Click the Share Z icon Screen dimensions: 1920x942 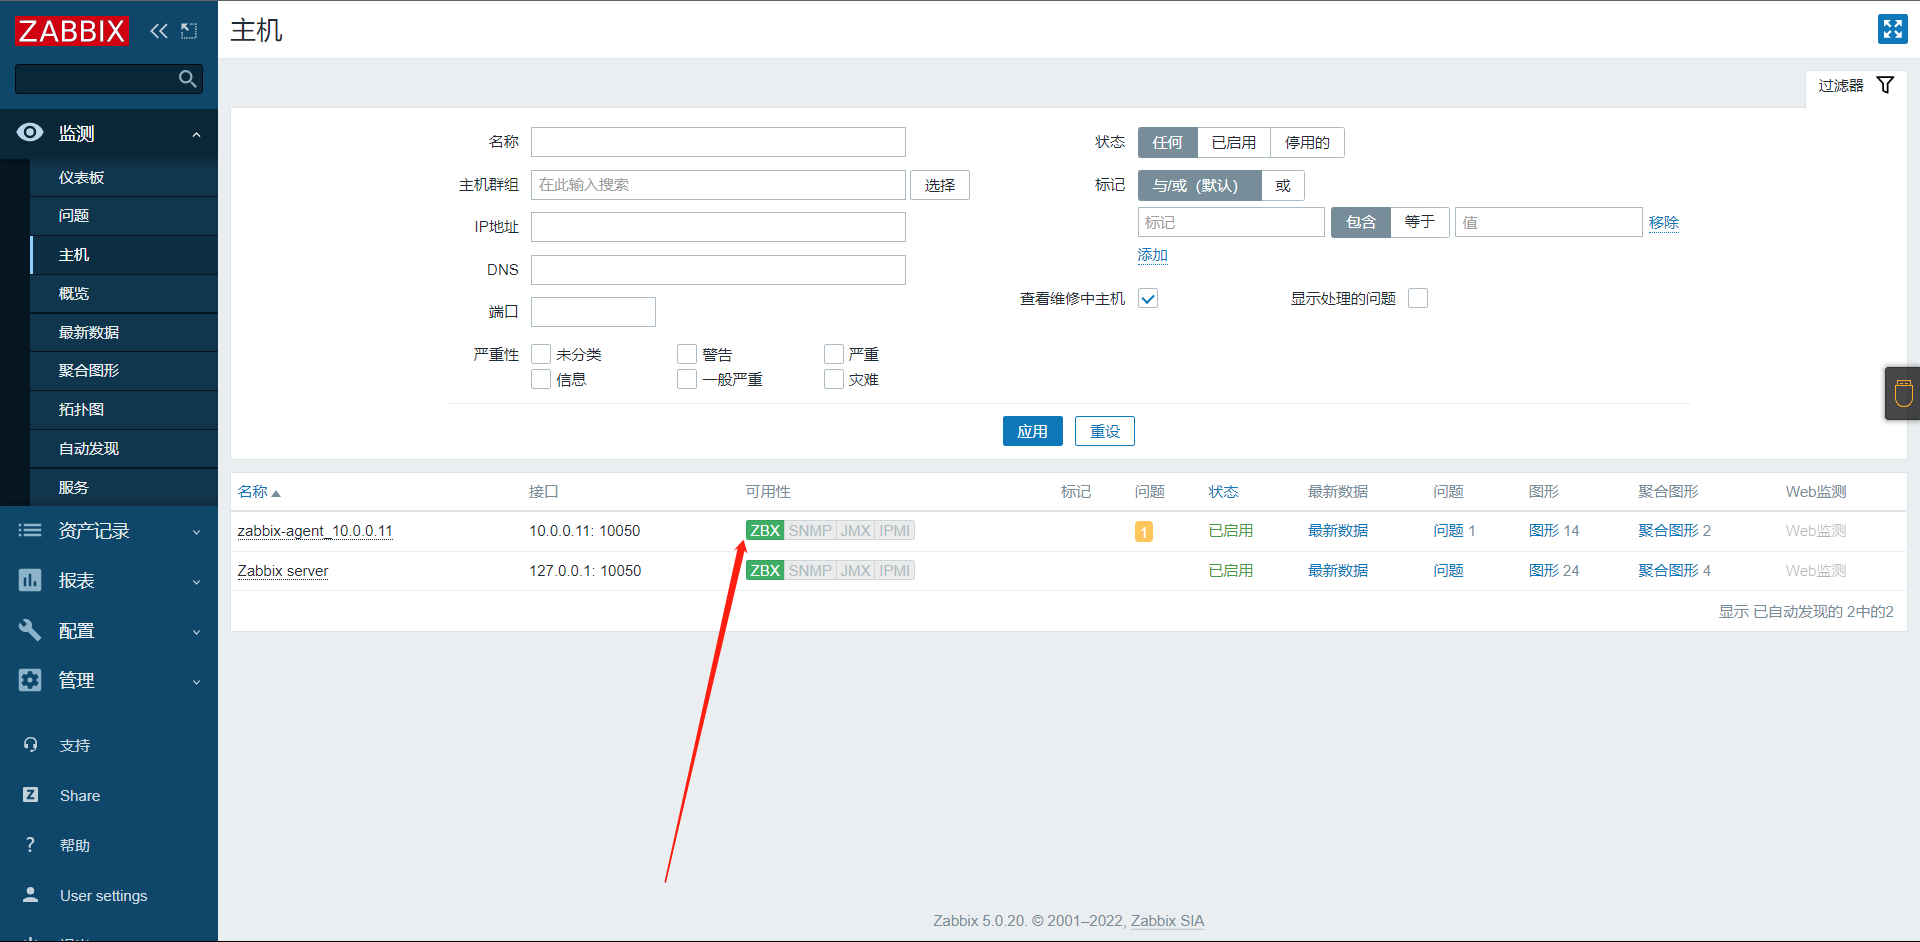(x=31, y=795)
